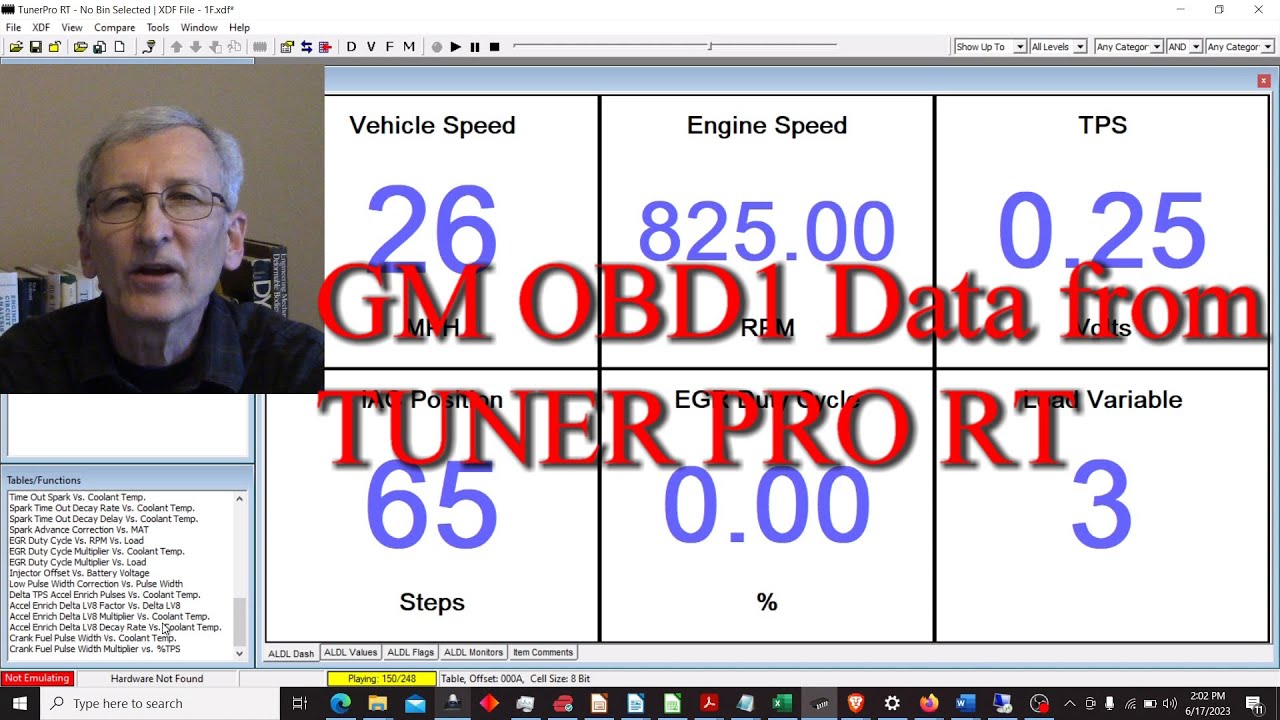Image resolution: width=1280 pixels, height=720 pixels.
Task: Click the Tables/Functions list up arrow
Action: point(239,498)
